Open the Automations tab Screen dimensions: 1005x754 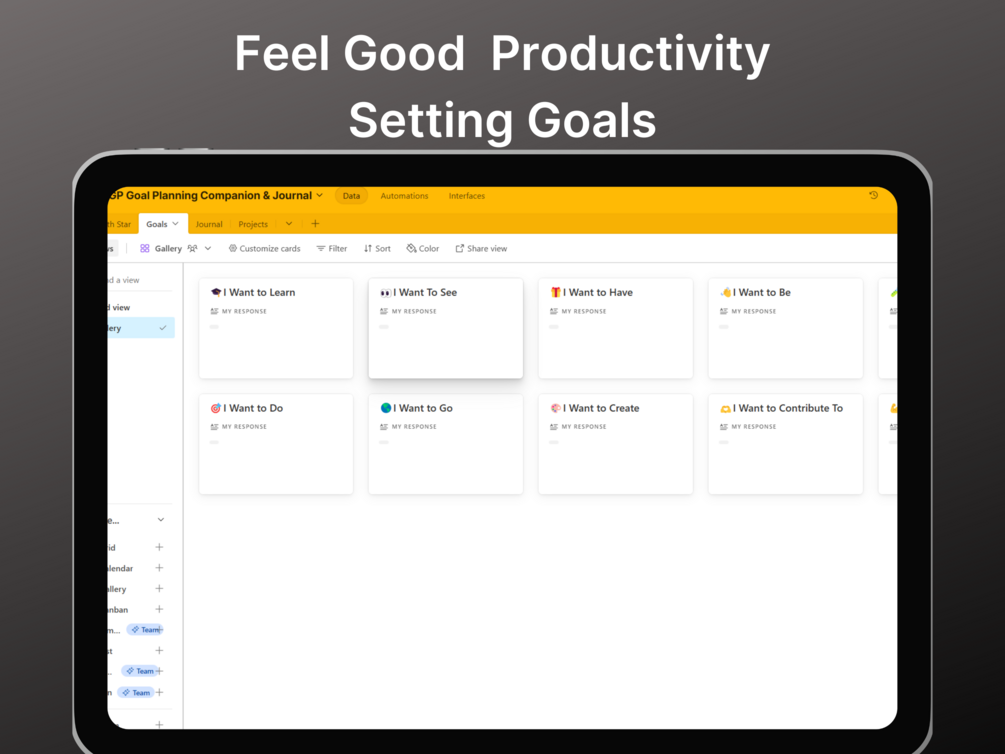(x=404, y=196)
